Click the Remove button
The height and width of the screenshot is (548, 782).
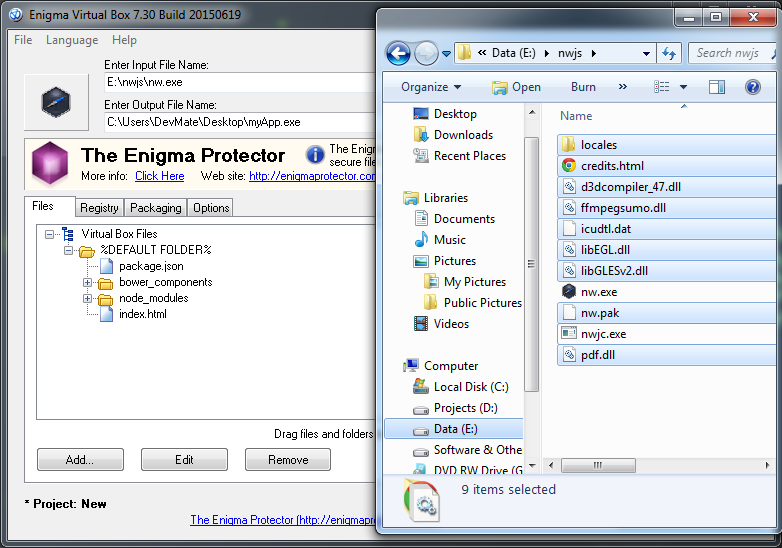[288, 459]
